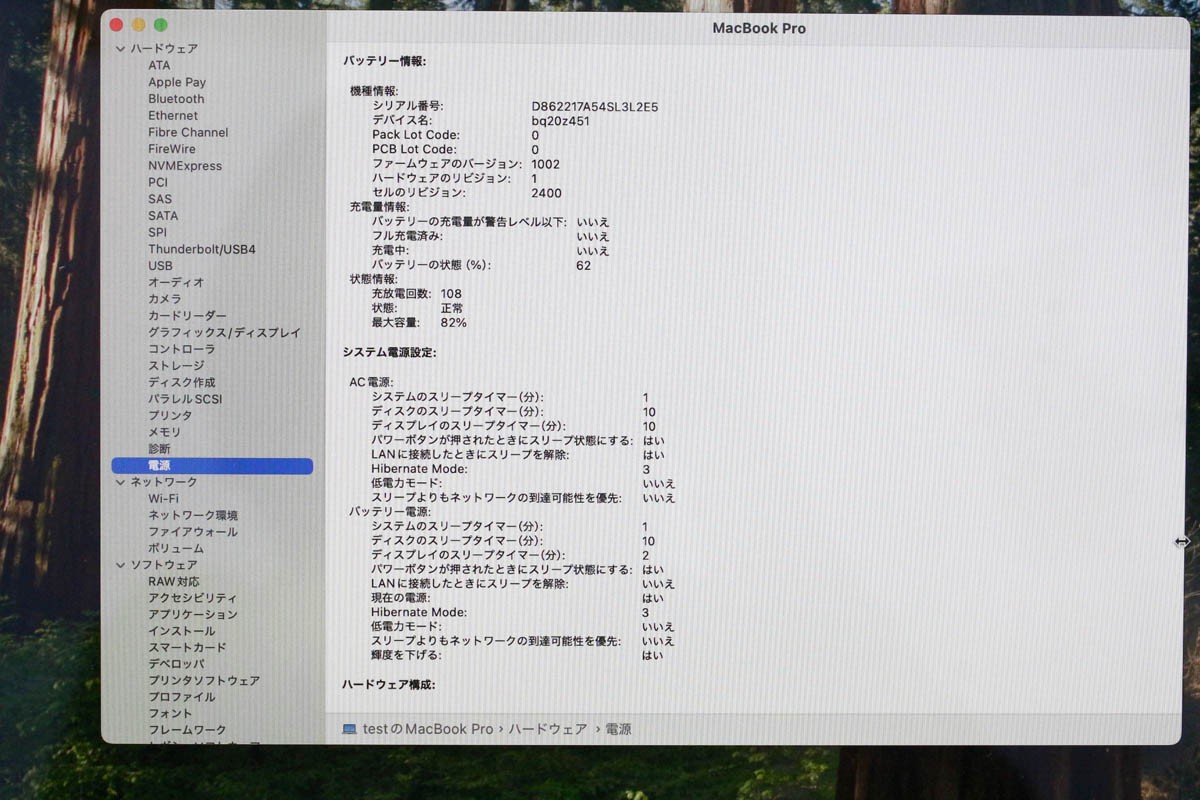Viewport: 1200px width, 800px height.
Task: Open Wi-Fi network information
Action: pos(164,498)
